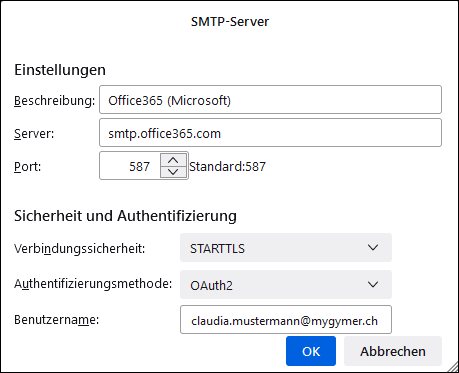The image size is (459, 373).
Task: Click the Standard:587 text next to the port
Action: (227, 166)
